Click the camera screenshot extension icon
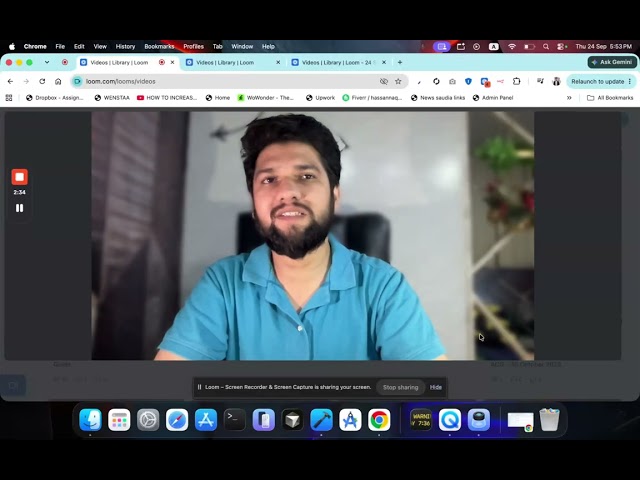The width and height of the screenshot is (640, 480). [452, 82]
